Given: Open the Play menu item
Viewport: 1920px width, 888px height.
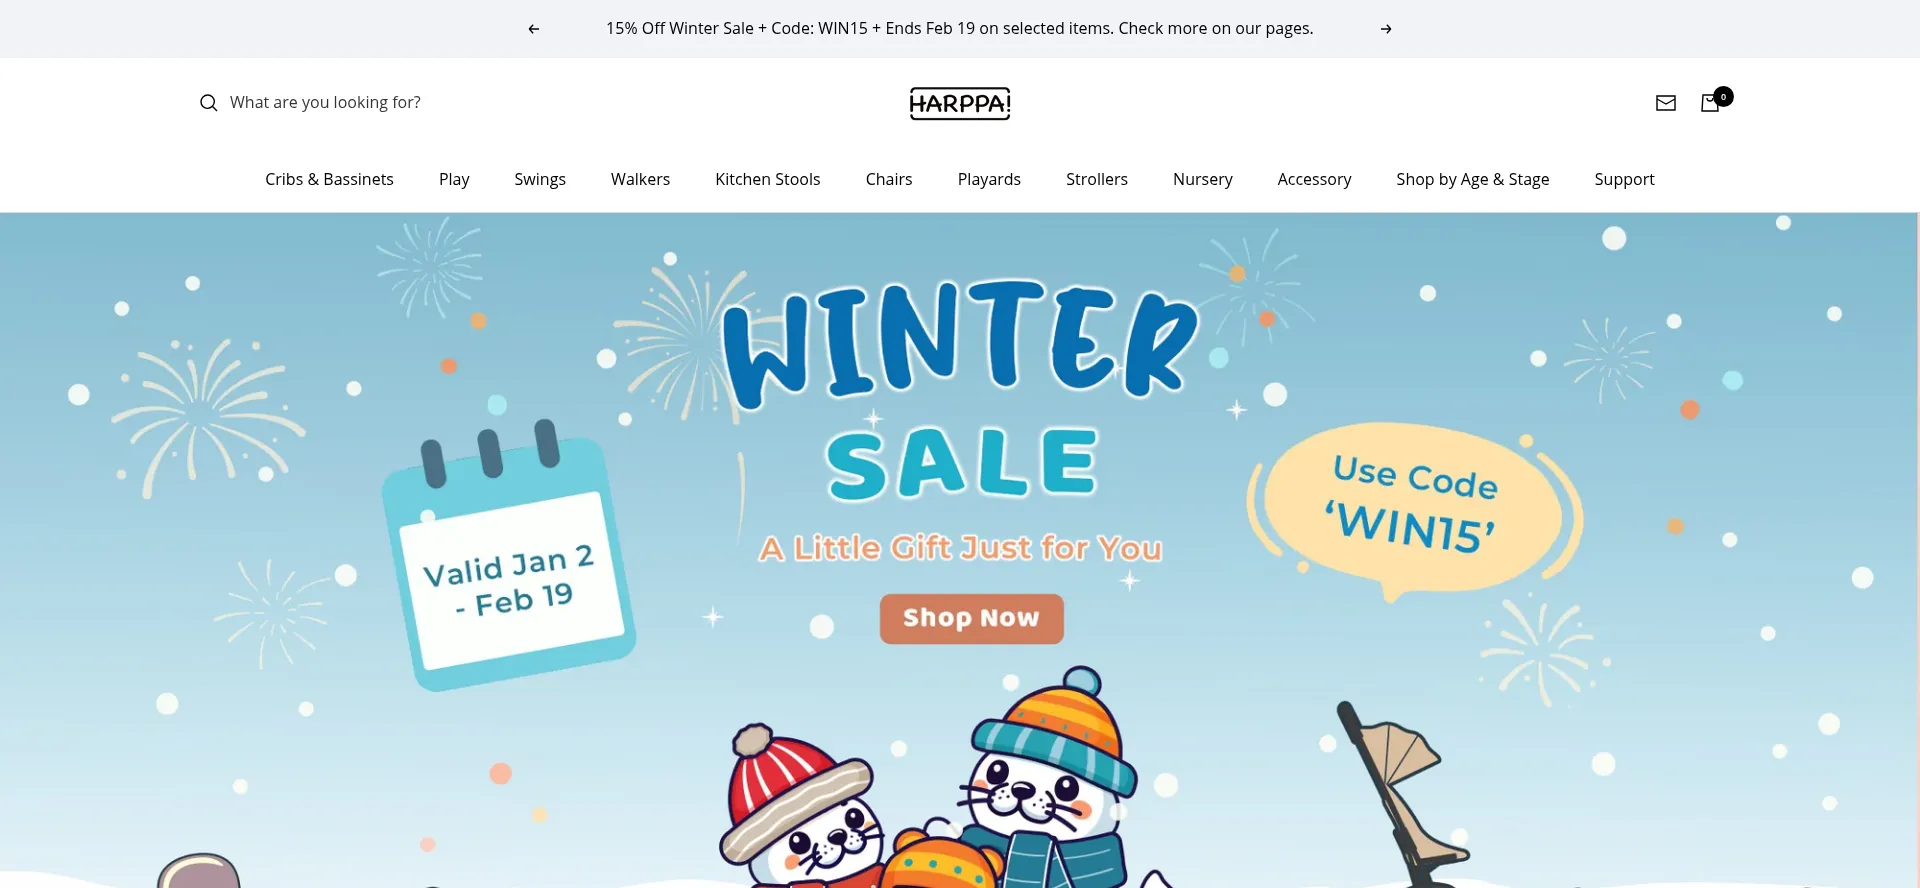Looking at the screenshot, I should point(454,179).
